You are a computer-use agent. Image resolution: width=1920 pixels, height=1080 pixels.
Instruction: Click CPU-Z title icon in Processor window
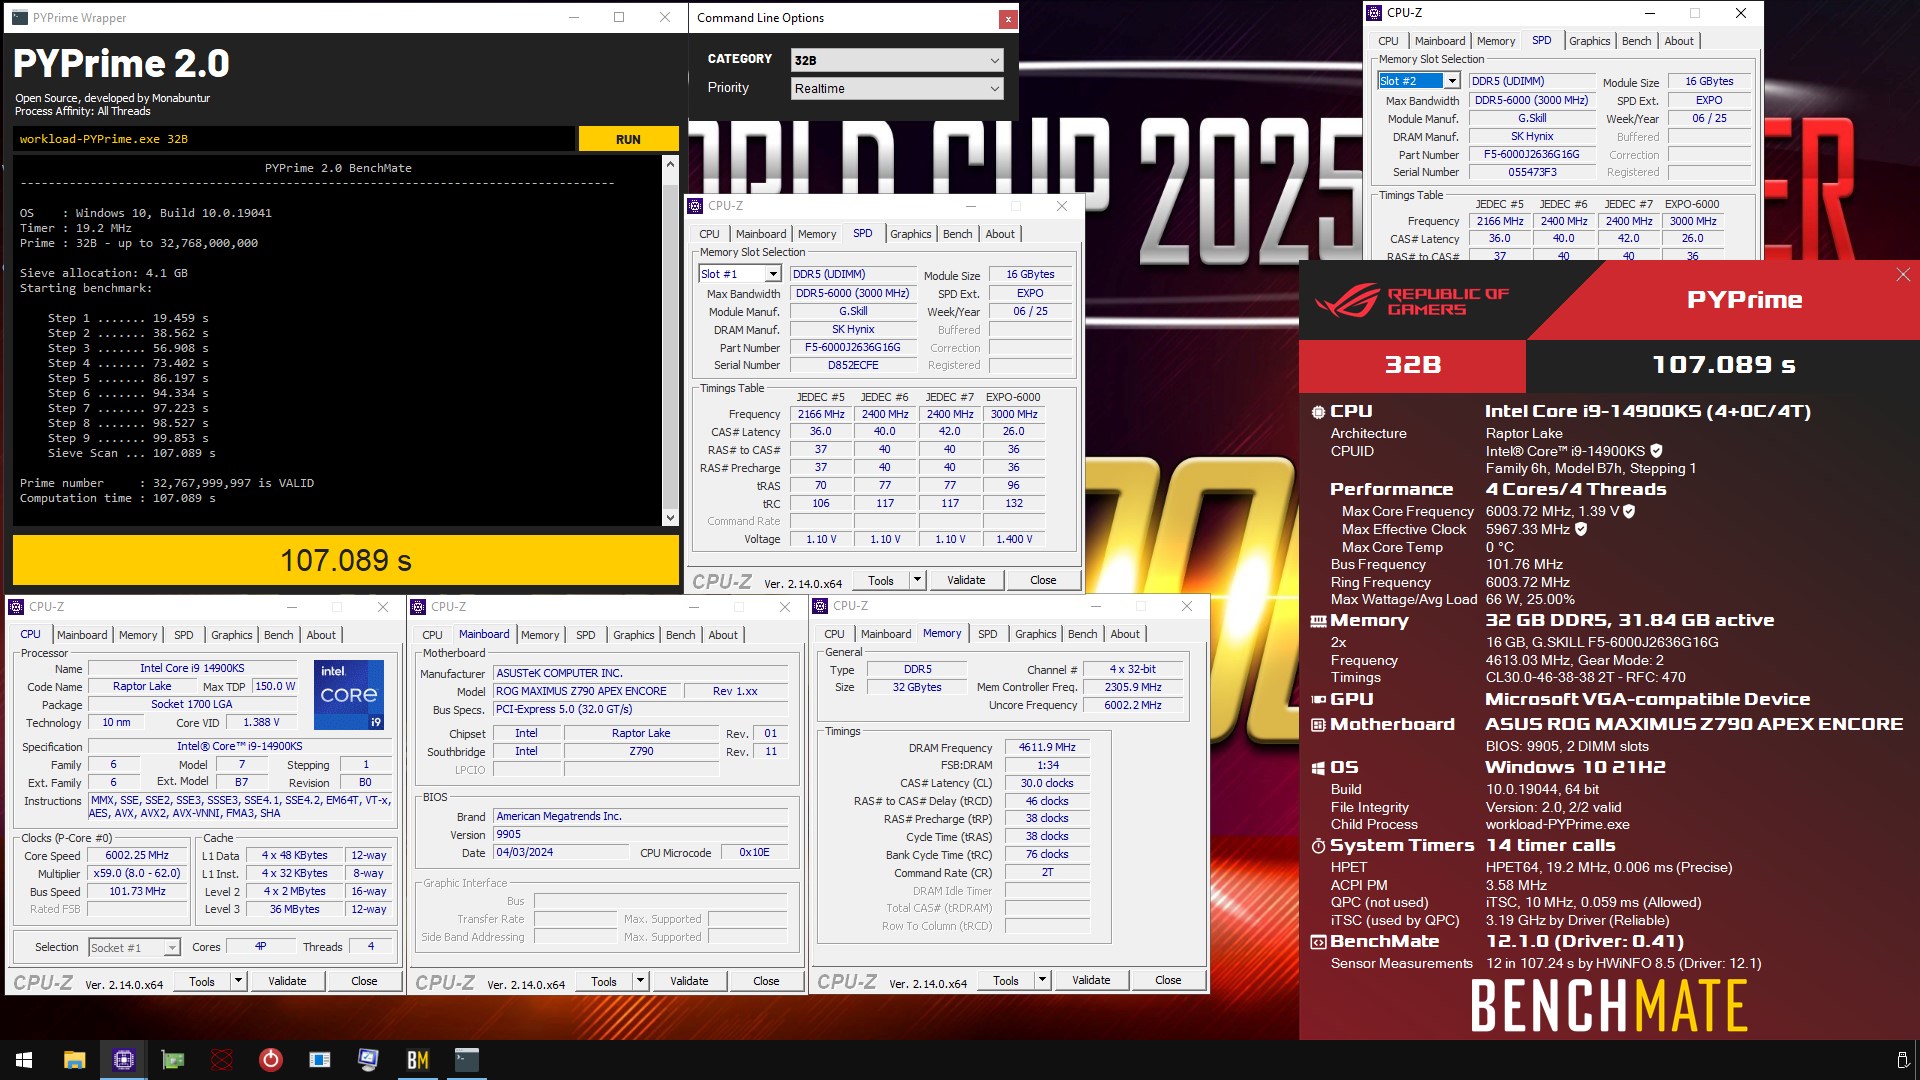(17, 607)
